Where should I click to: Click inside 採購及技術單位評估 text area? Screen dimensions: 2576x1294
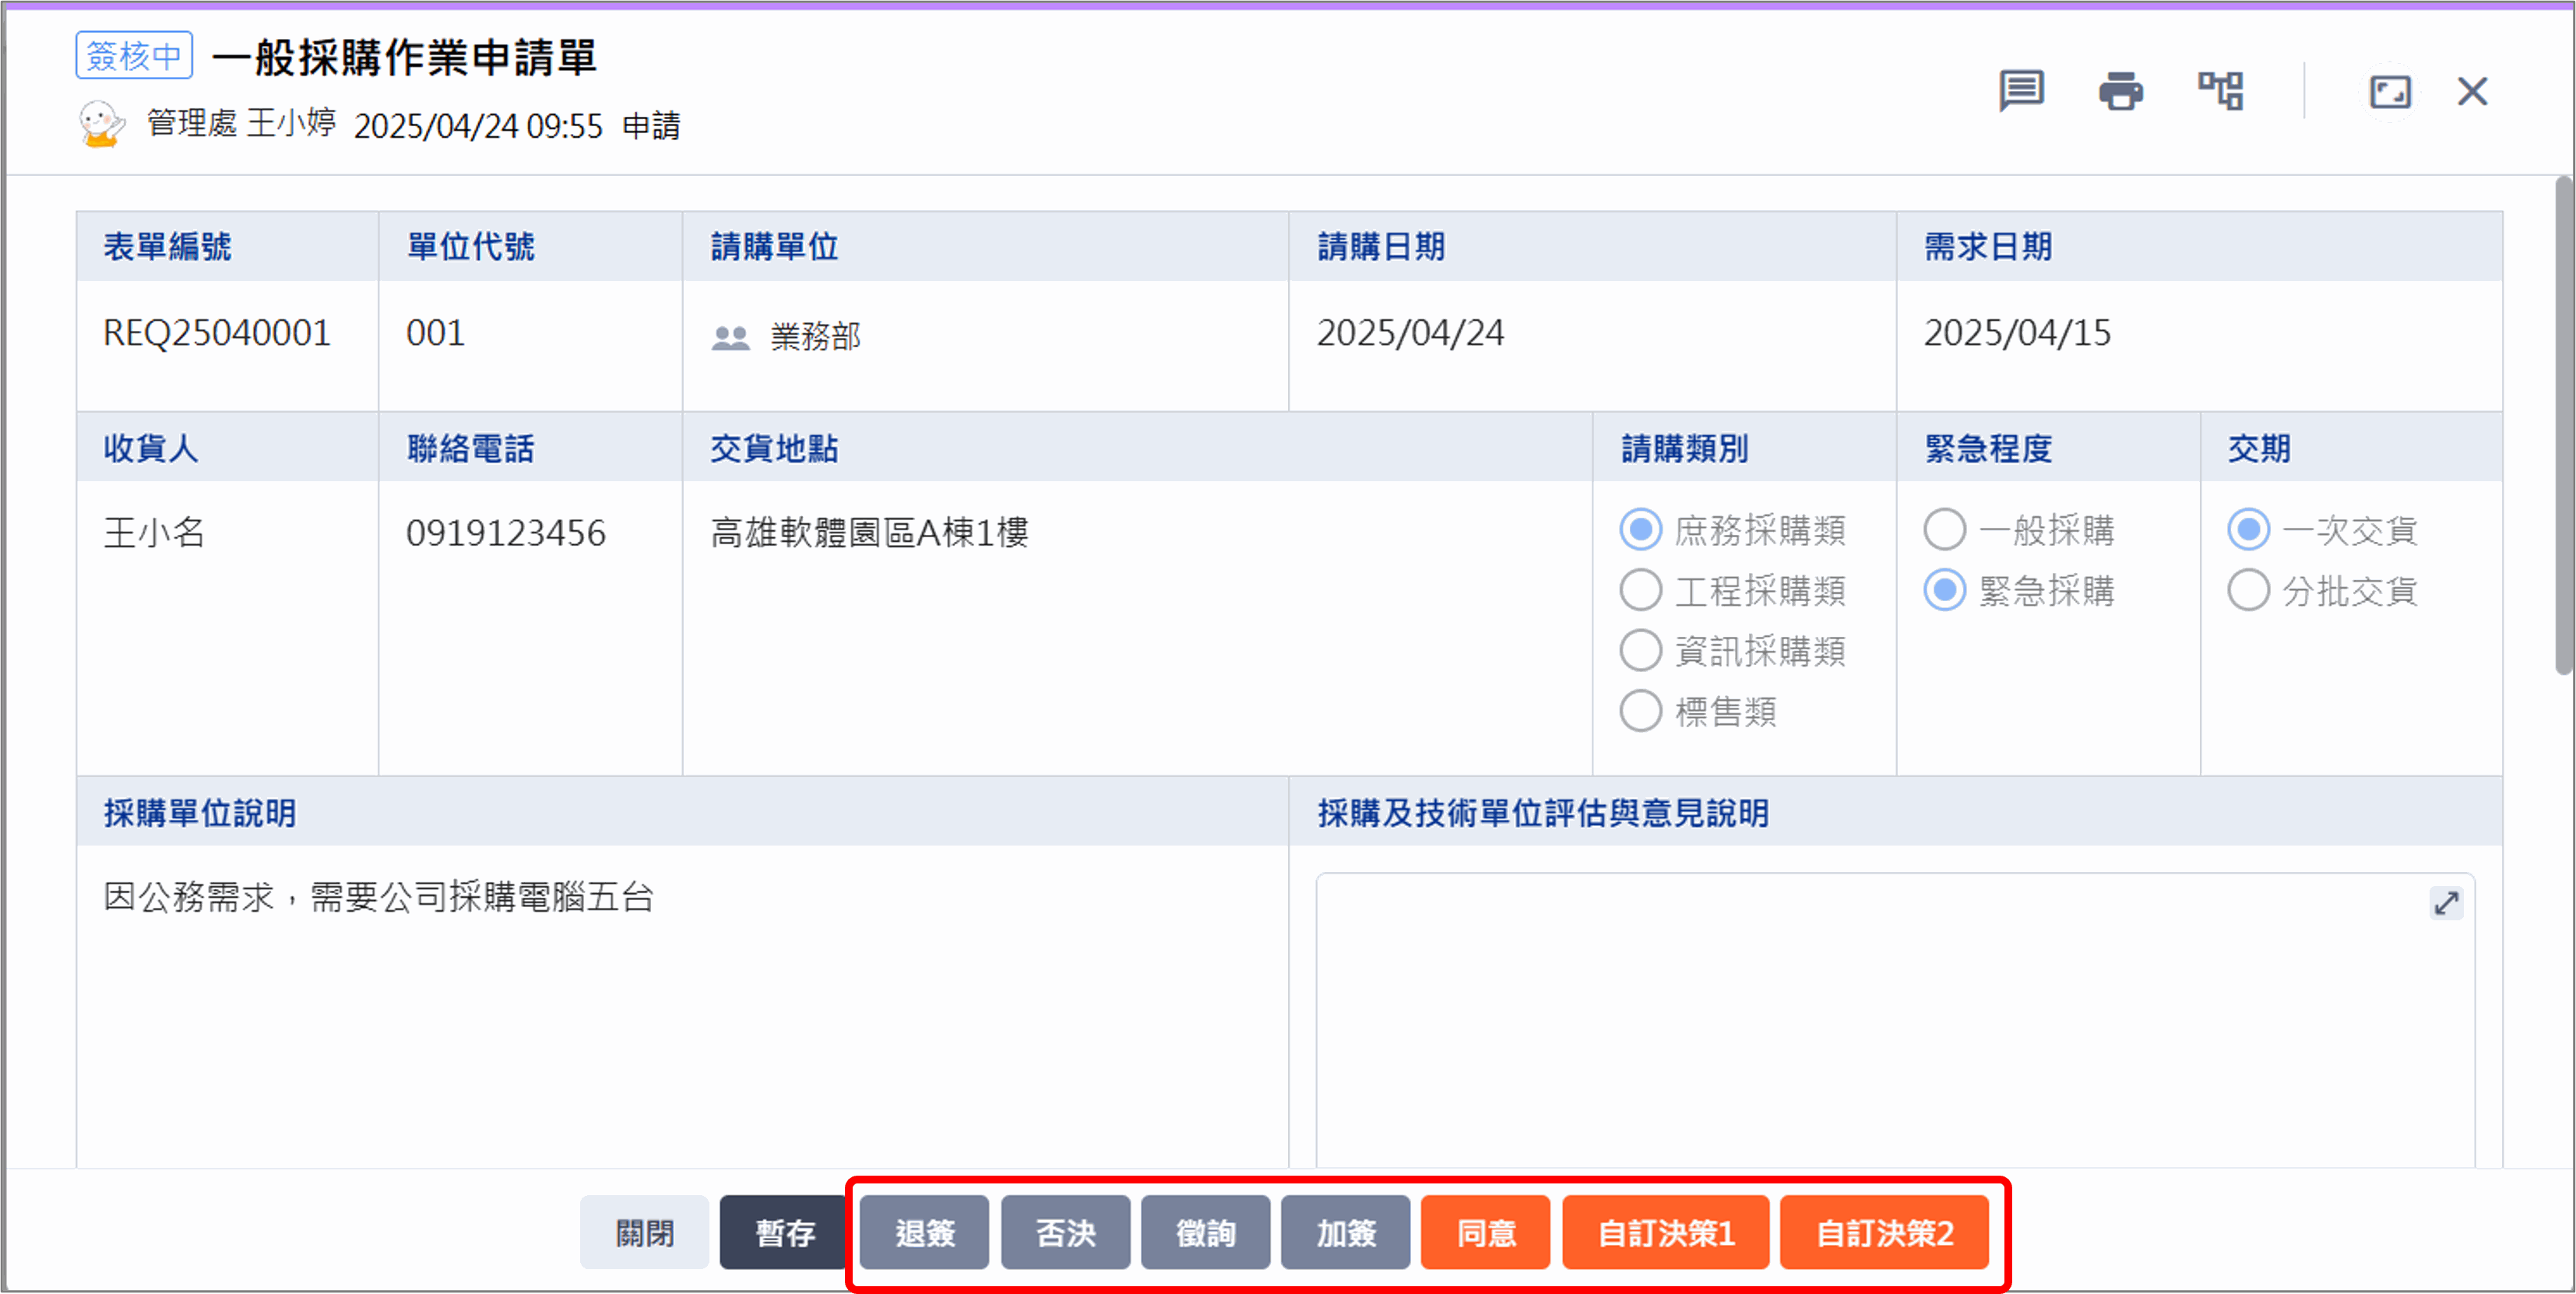click(1895, 1020)
